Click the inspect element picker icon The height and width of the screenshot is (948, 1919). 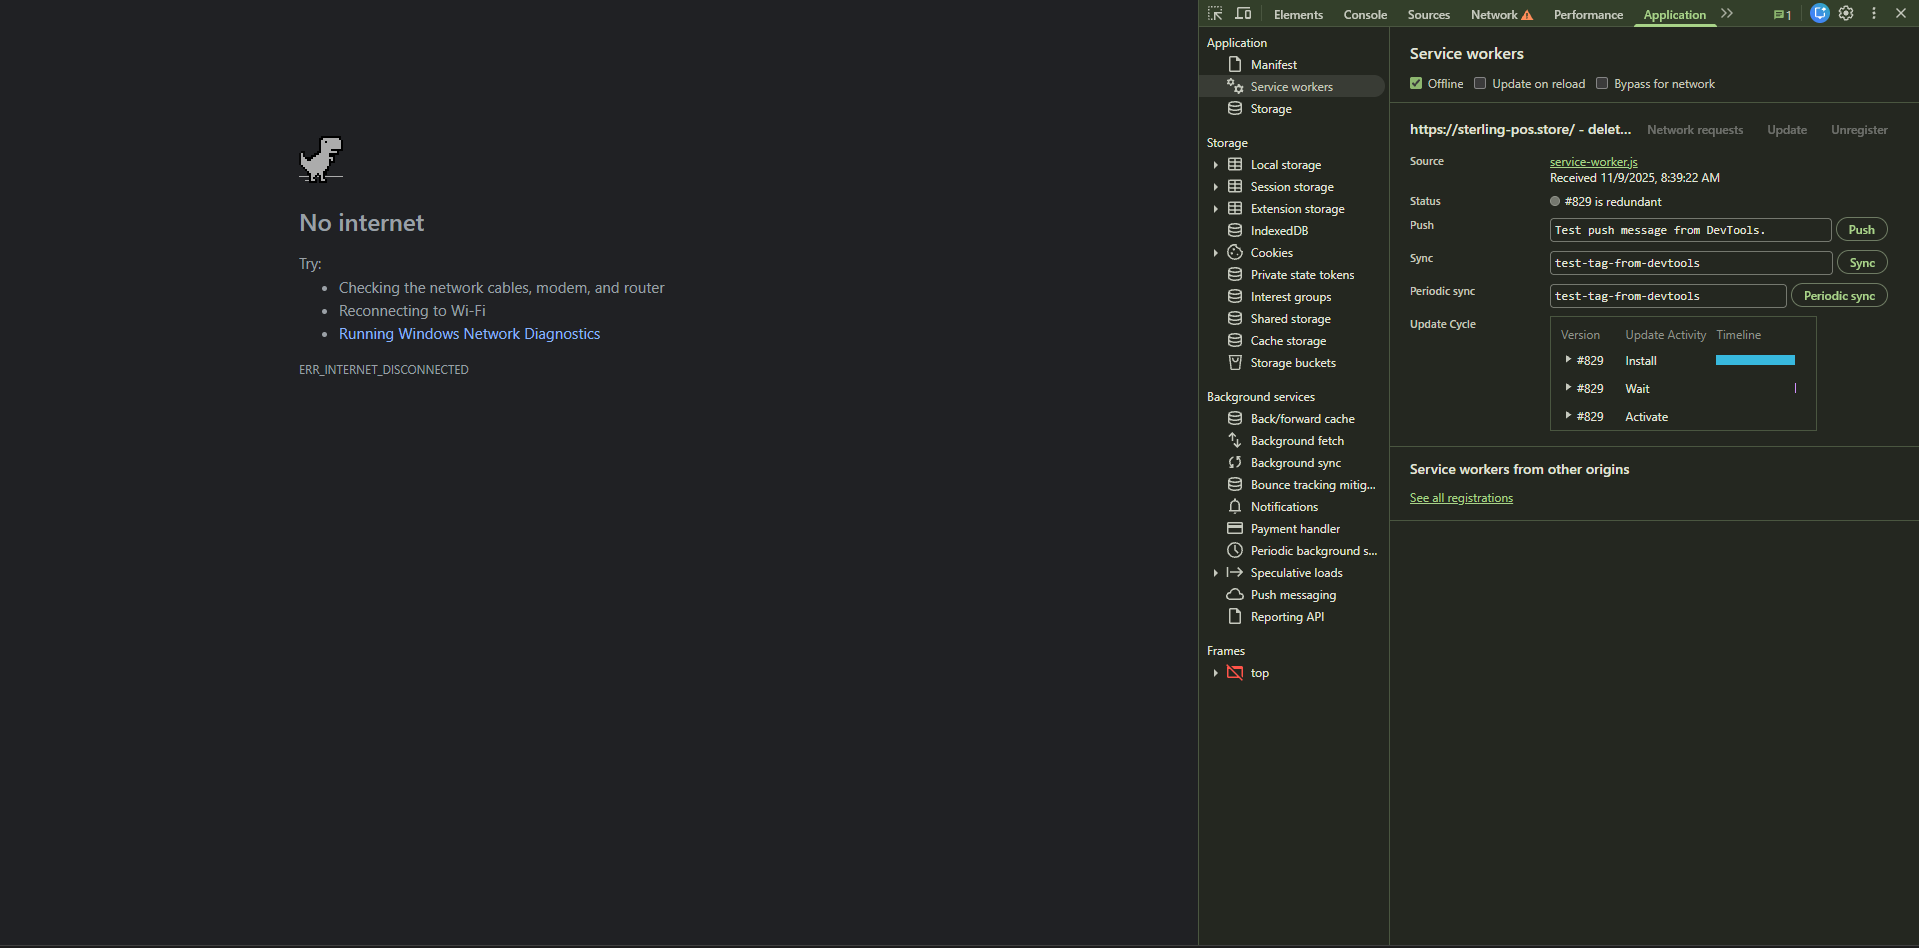click(1215, 14)
